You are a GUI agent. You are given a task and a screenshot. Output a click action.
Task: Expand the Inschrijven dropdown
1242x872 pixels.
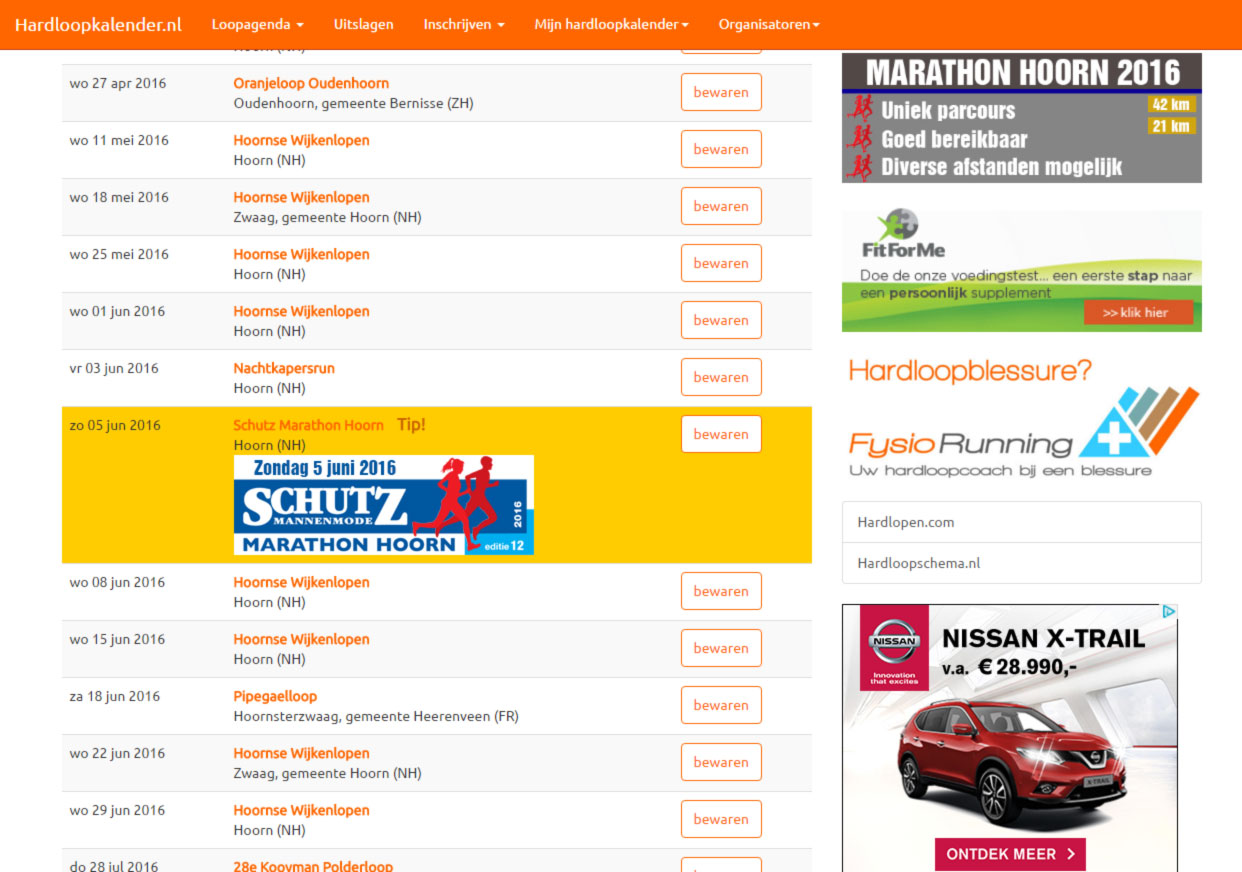pos(463,25)
